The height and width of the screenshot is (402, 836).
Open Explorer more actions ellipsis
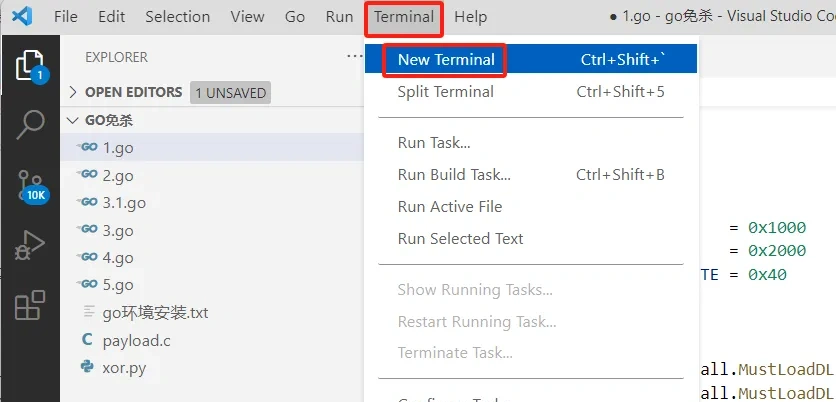[x=354, y=56]
